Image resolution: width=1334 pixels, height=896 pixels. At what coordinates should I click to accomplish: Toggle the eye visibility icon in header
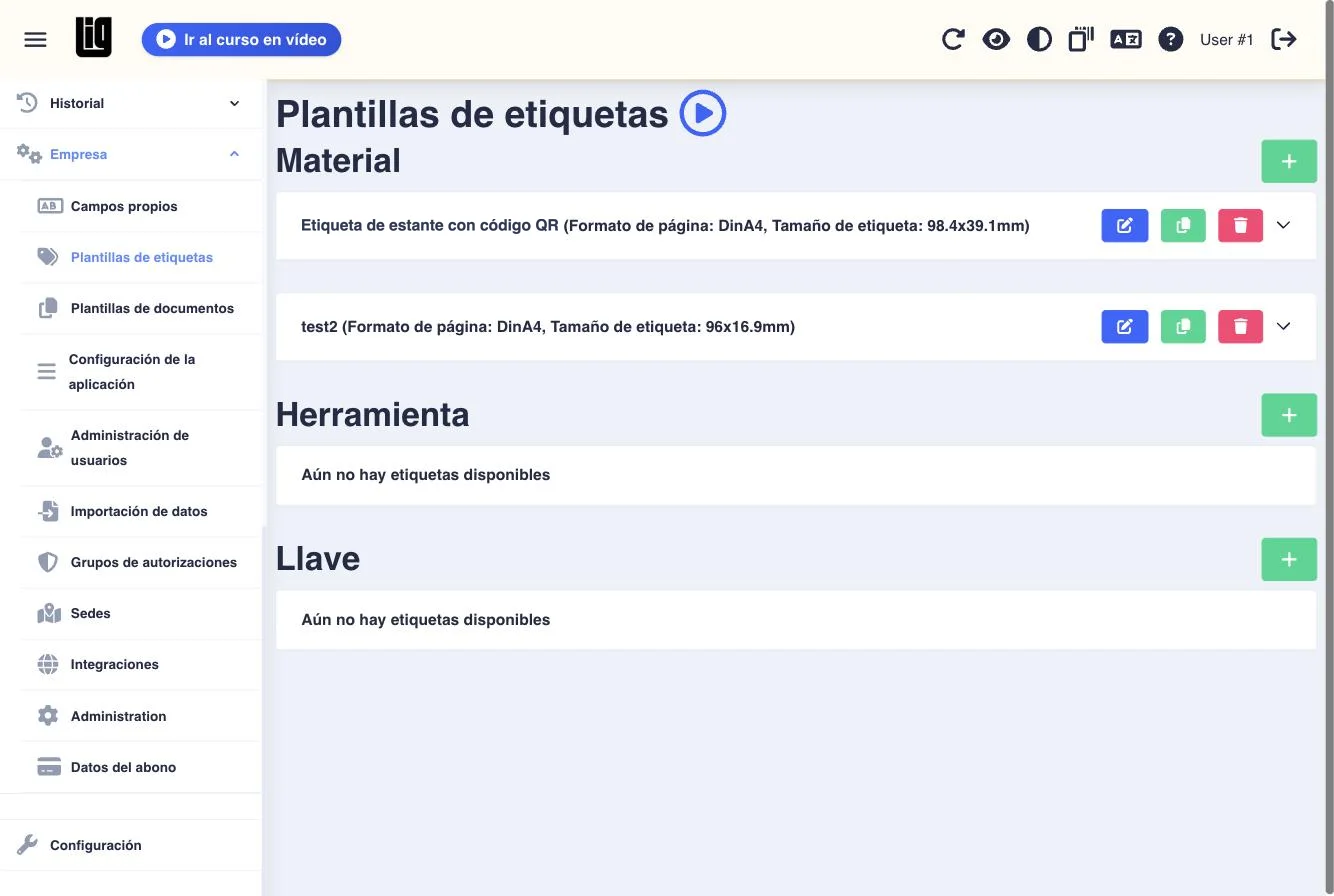click(x=996, y=39)
